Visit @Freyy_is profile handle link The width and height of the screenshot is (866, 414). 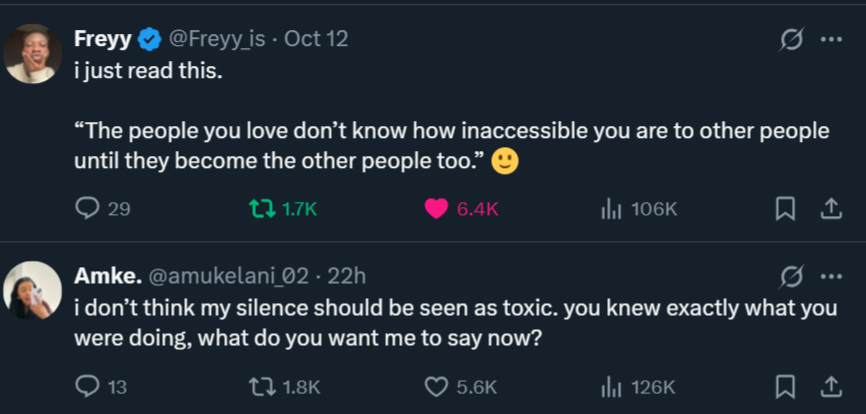coord(220,39)
